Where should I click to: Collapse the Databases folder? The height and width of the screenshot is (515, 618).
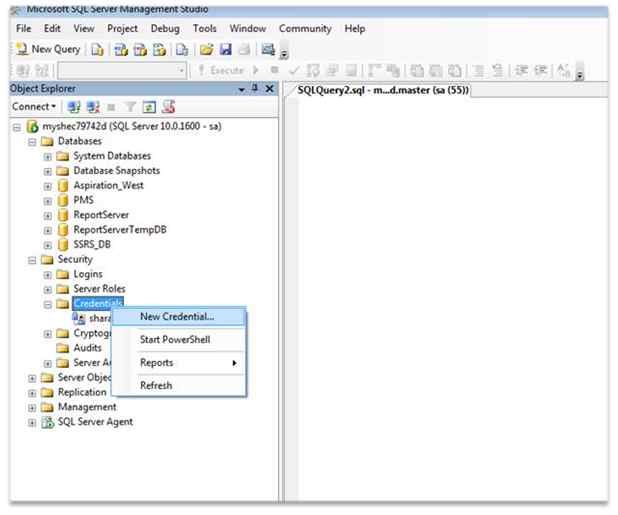(x=32, y=142)
